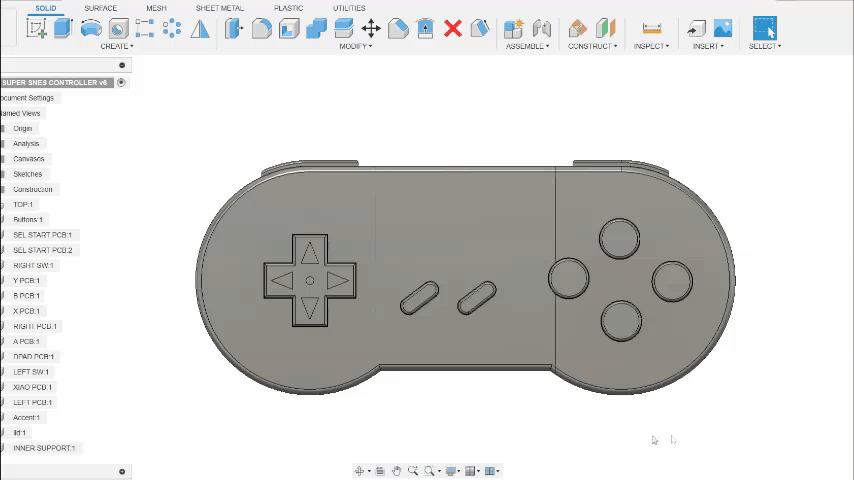Click the Insert Canvas image icon
This screenshot has height=480, width=854.
(x=723, y=28)
